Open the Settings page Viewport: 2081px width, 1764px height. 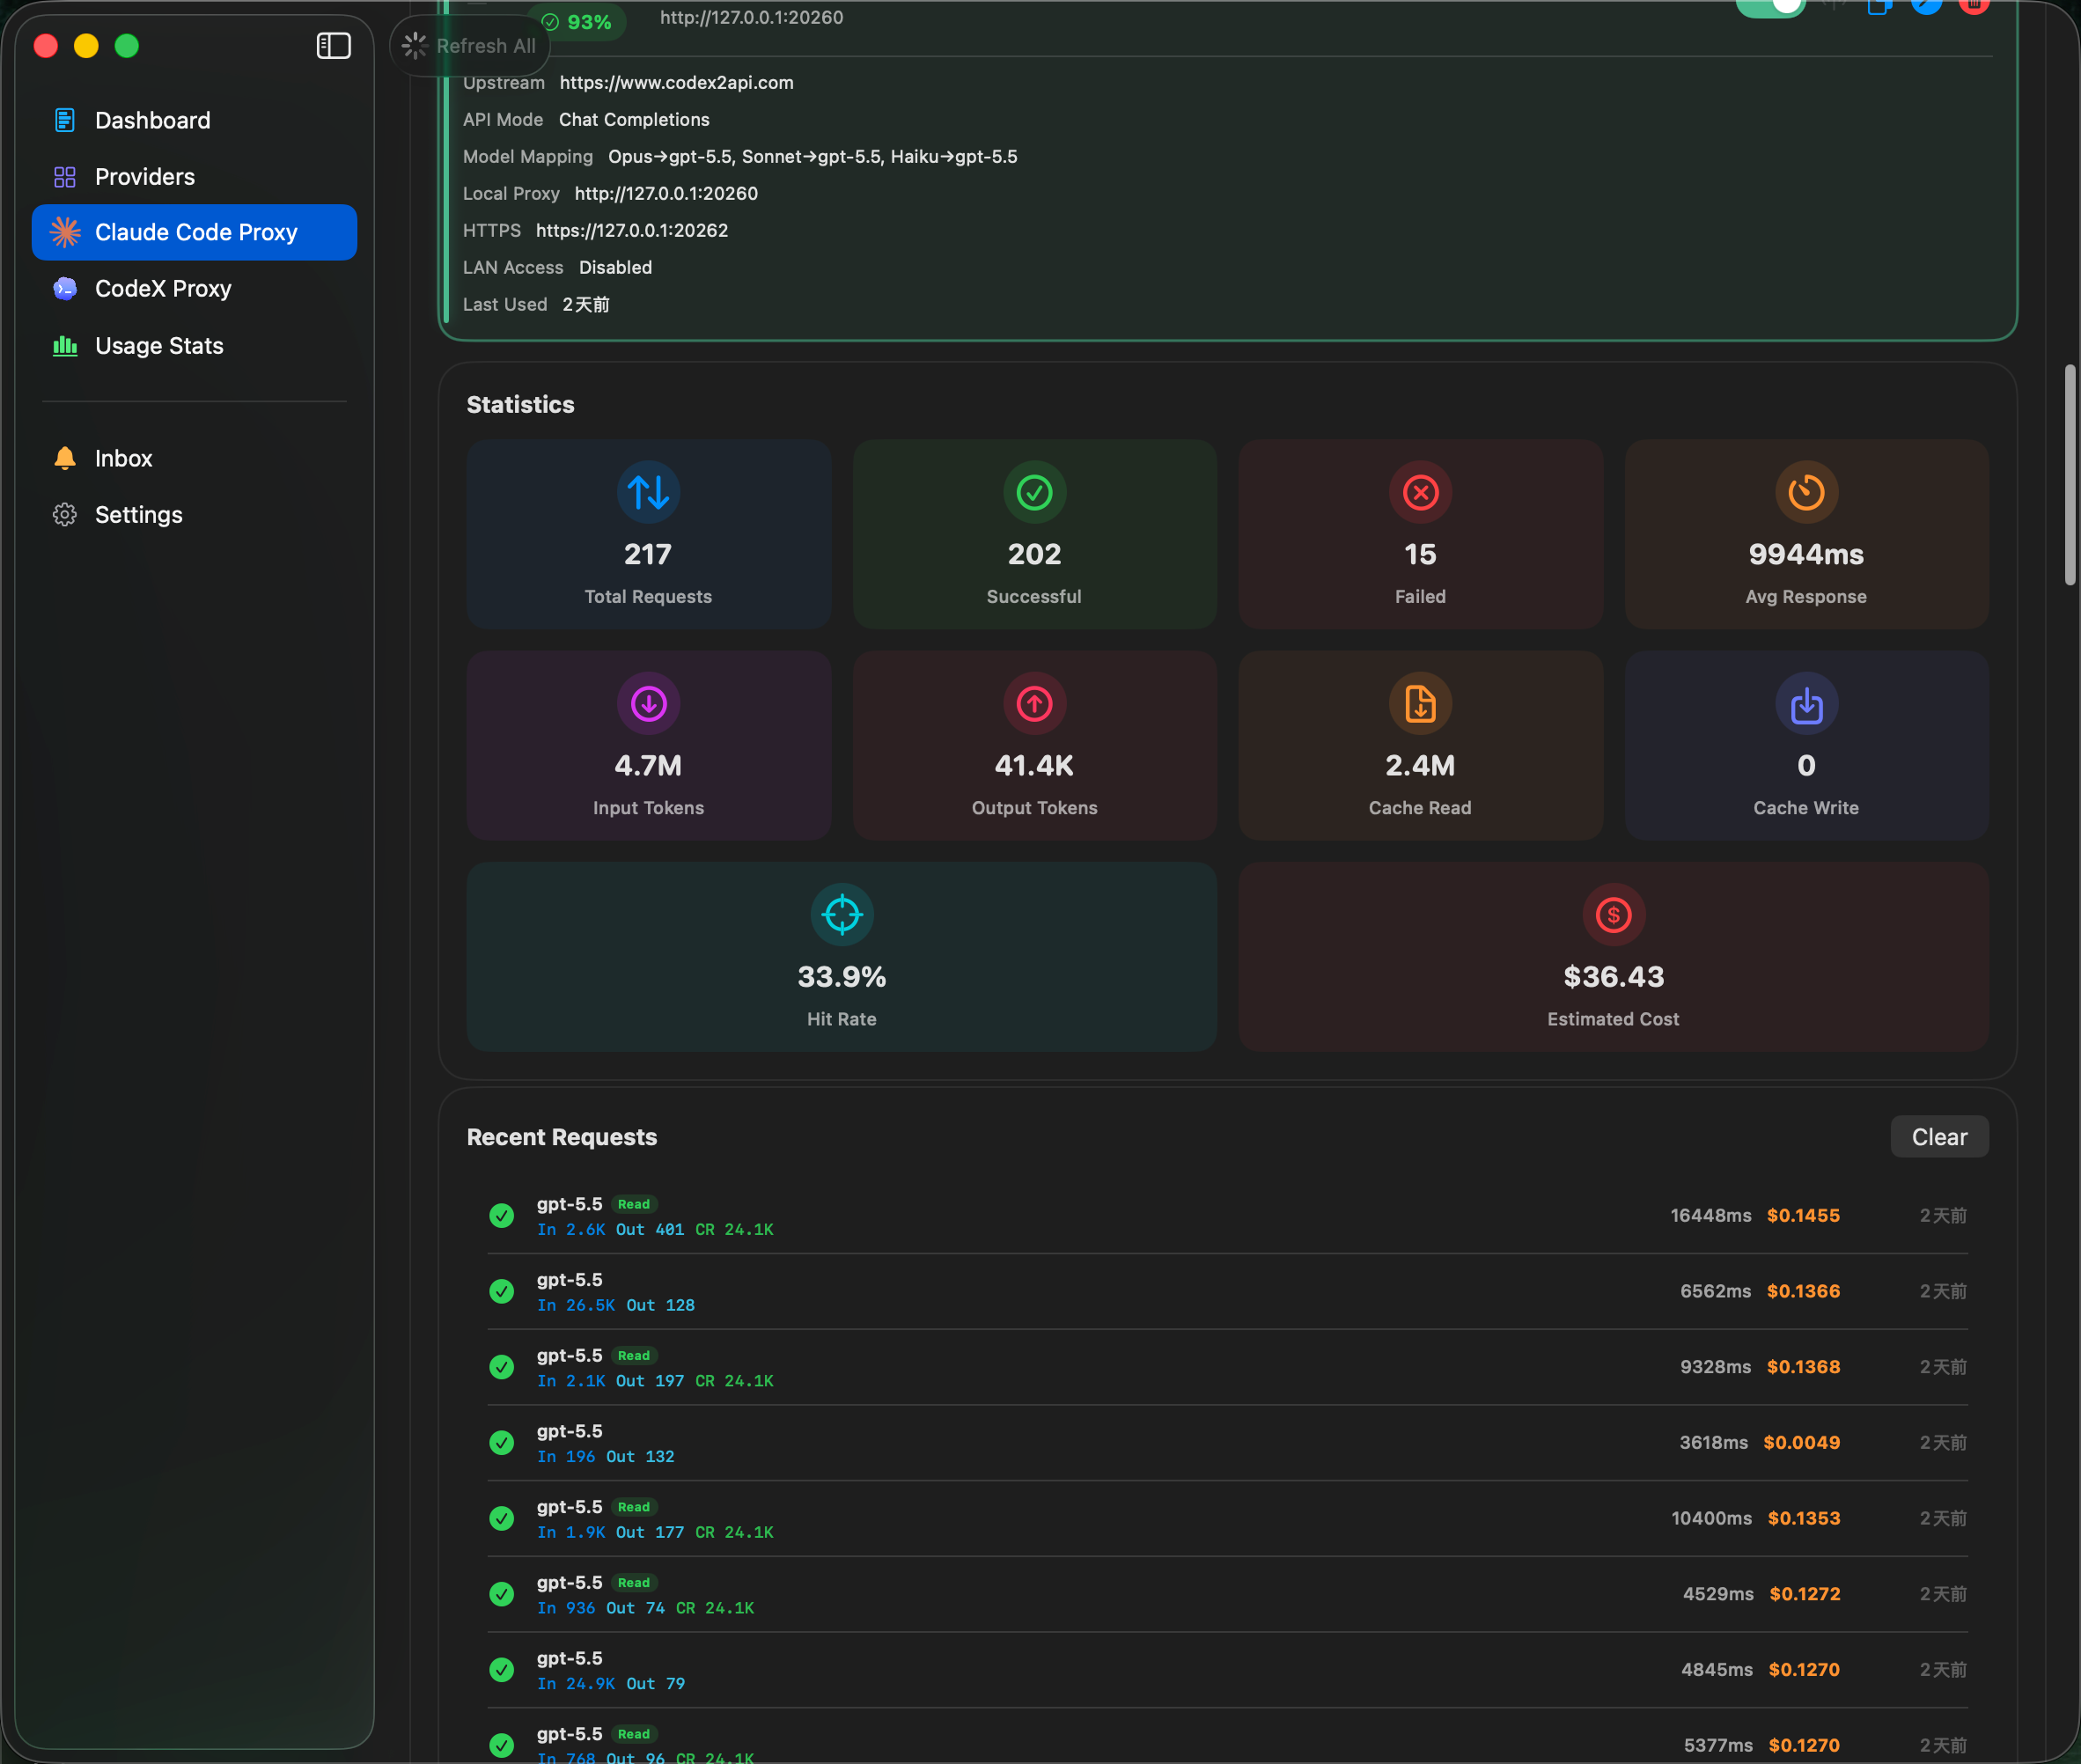coord(194,515)
